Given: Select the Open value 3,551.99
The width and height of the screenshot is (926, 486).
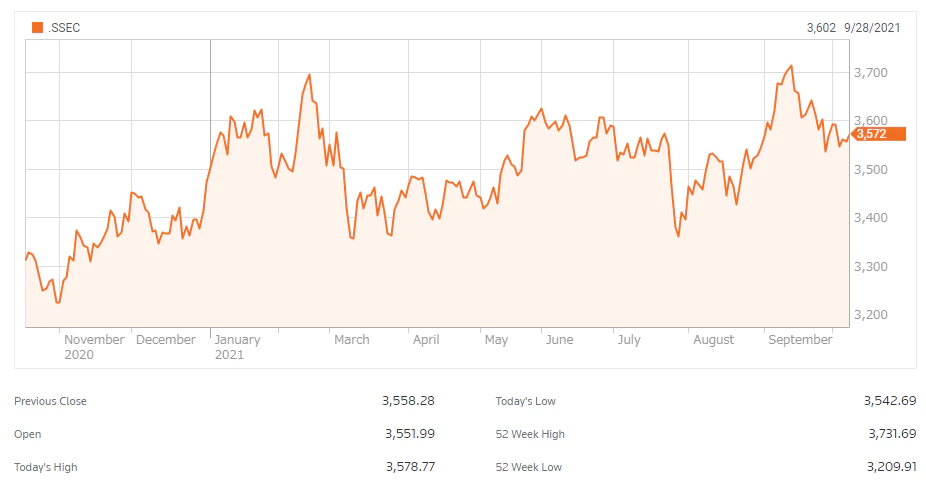Looking at the screenshot, I should (410, 434).
